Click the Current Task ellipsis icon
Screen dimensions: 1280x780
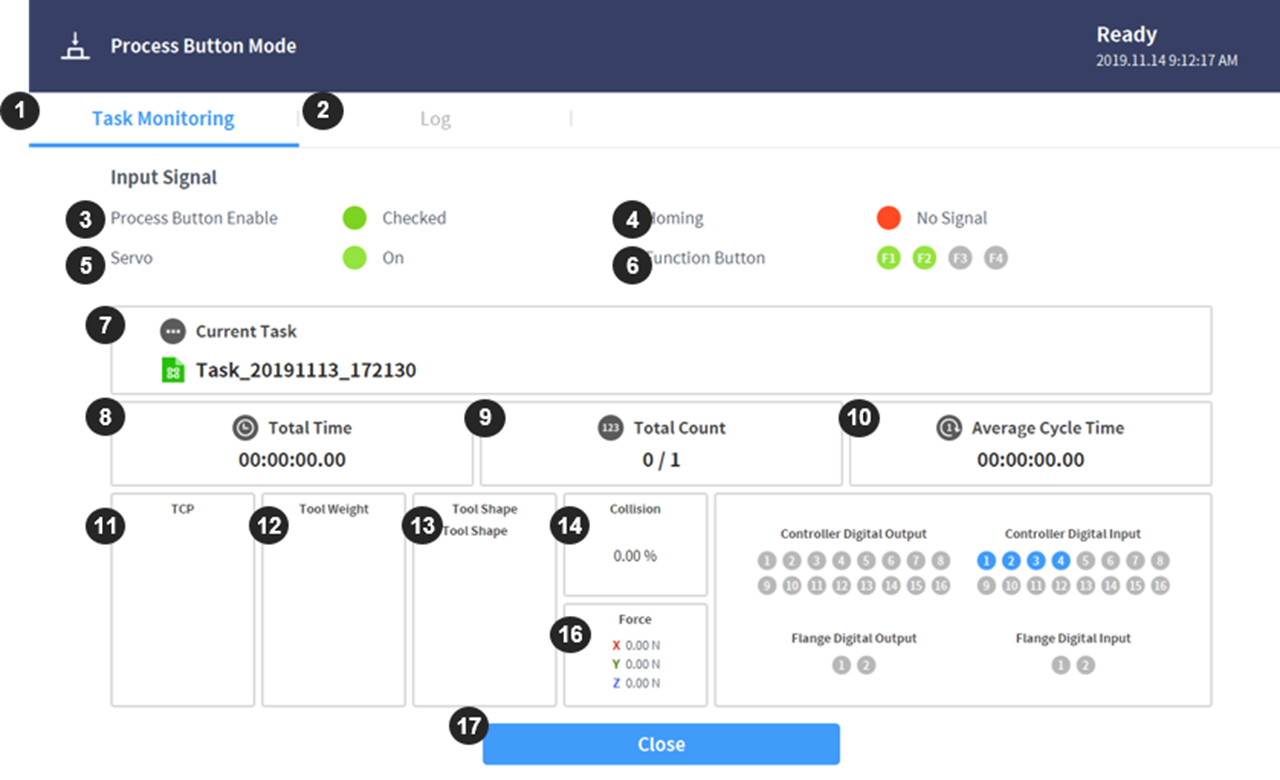[173, 332]
